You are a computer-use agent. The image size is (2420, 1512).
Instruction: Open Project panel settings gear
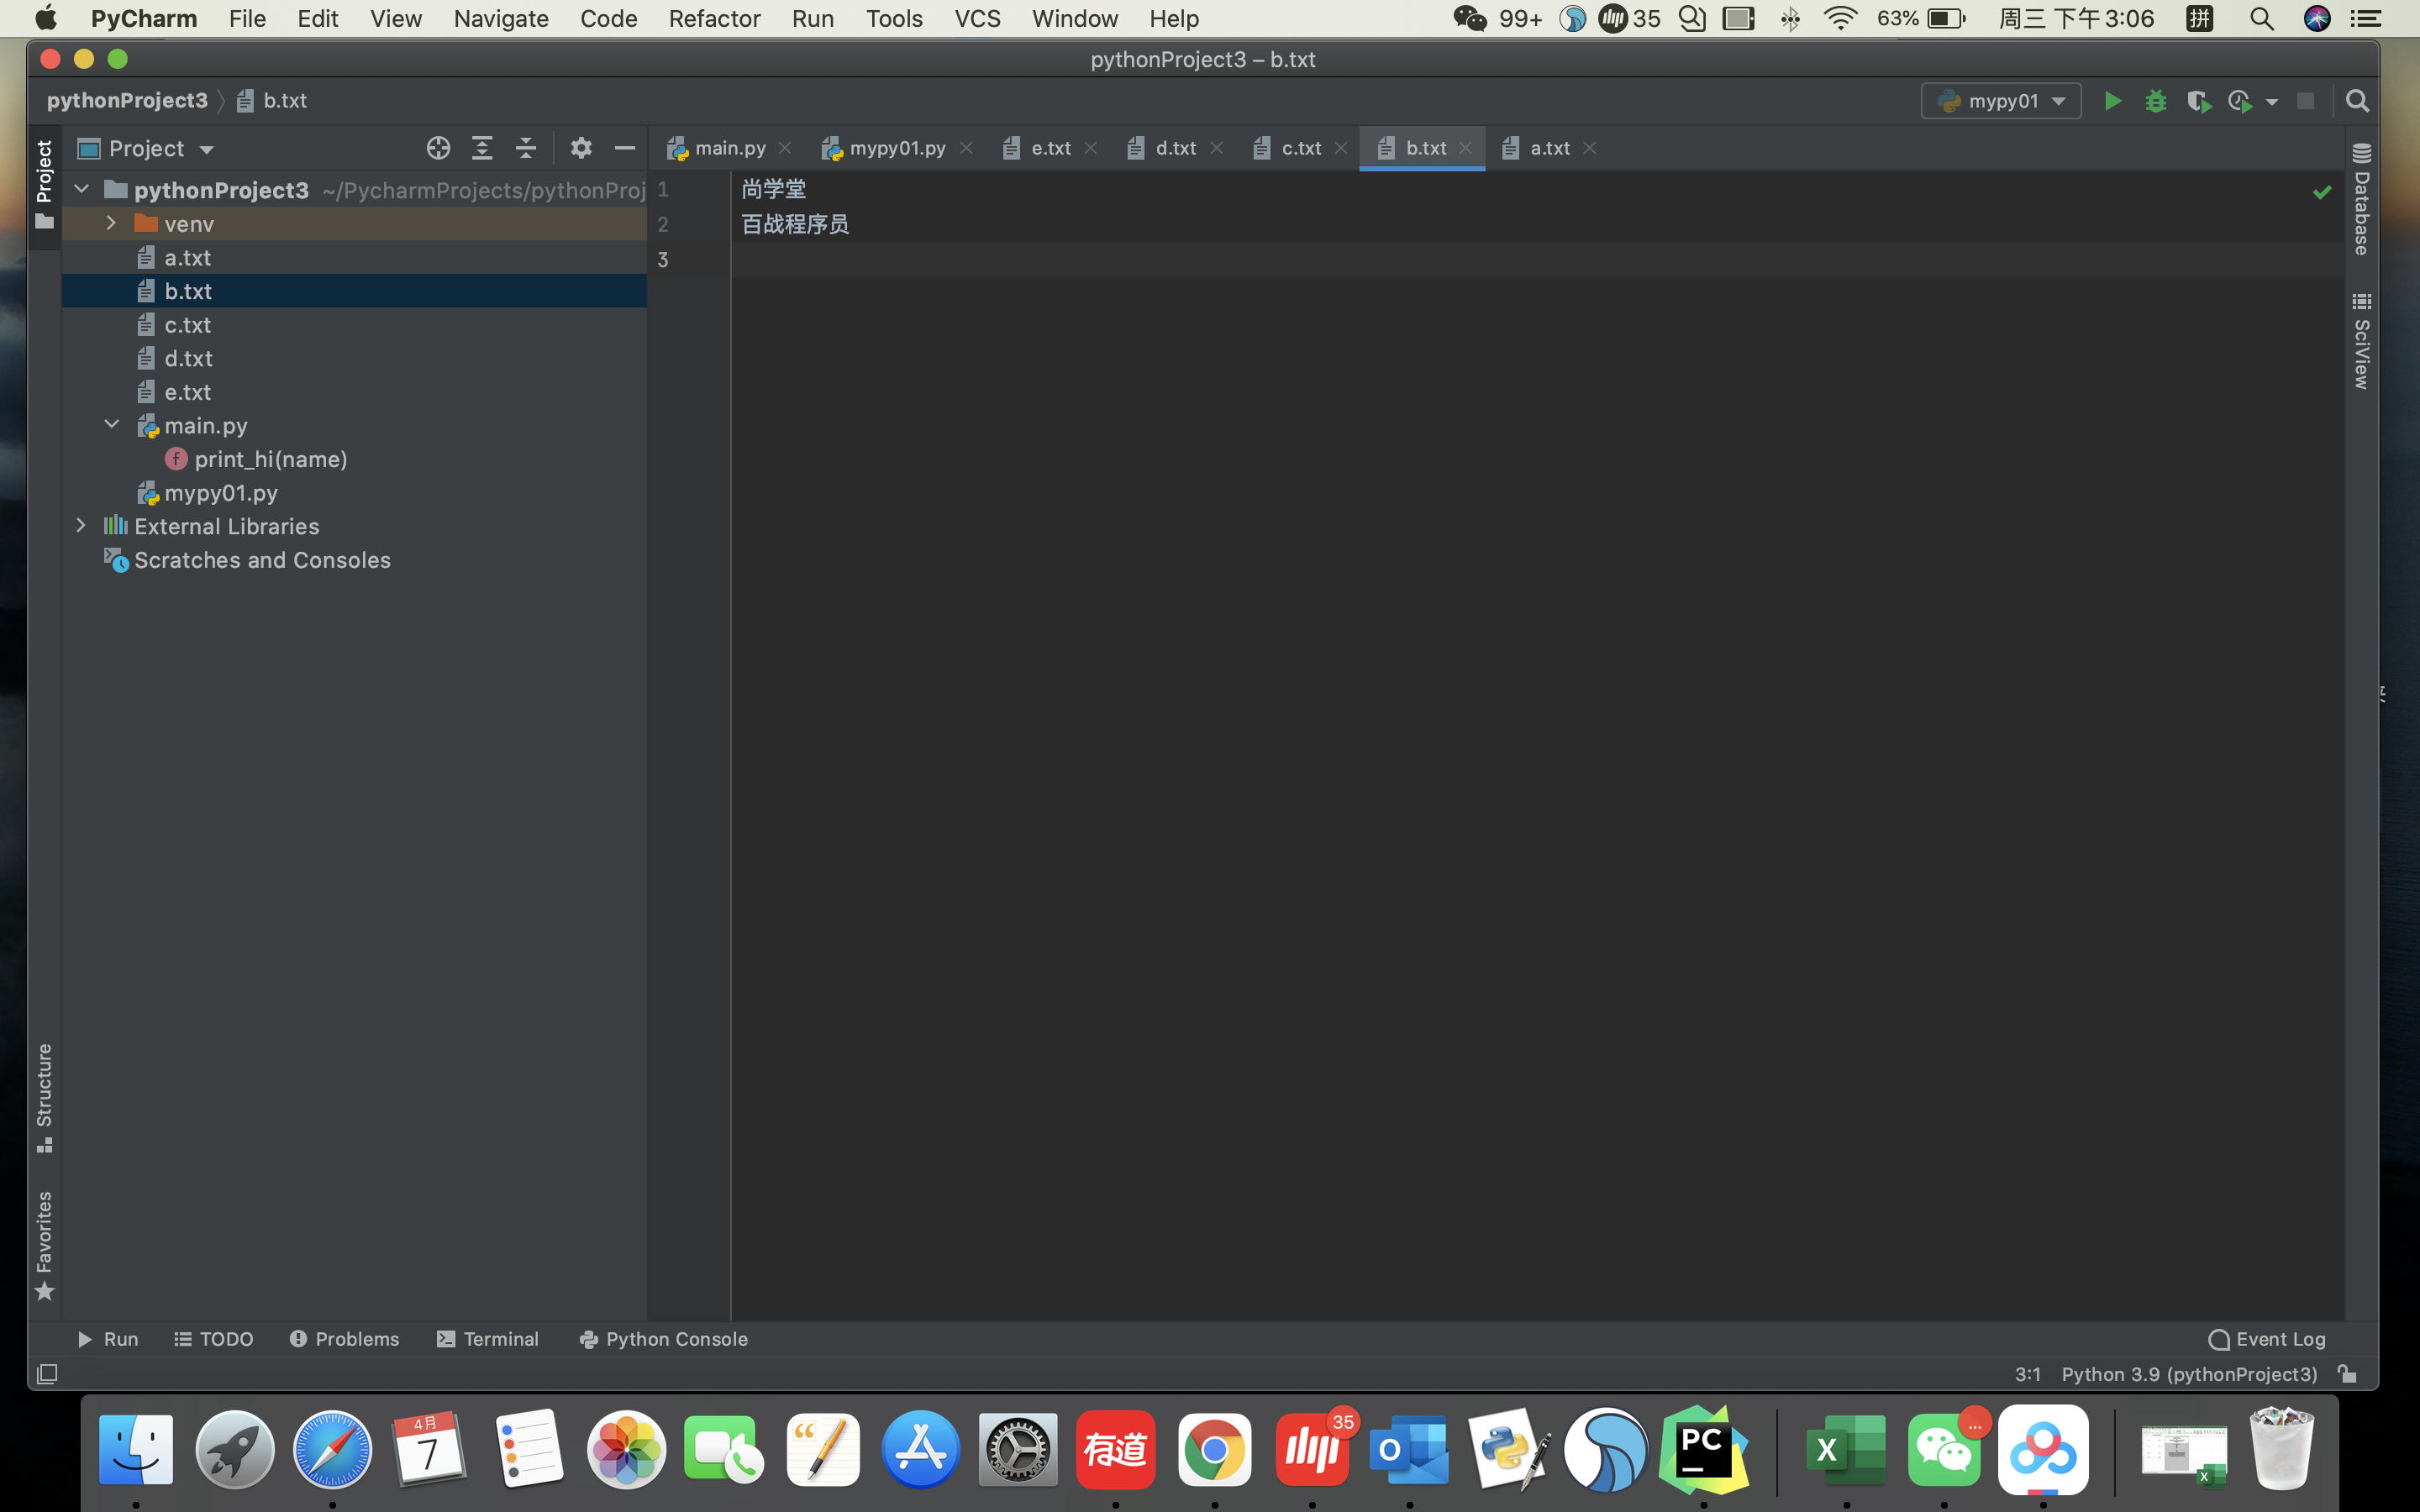pos(581,148)
